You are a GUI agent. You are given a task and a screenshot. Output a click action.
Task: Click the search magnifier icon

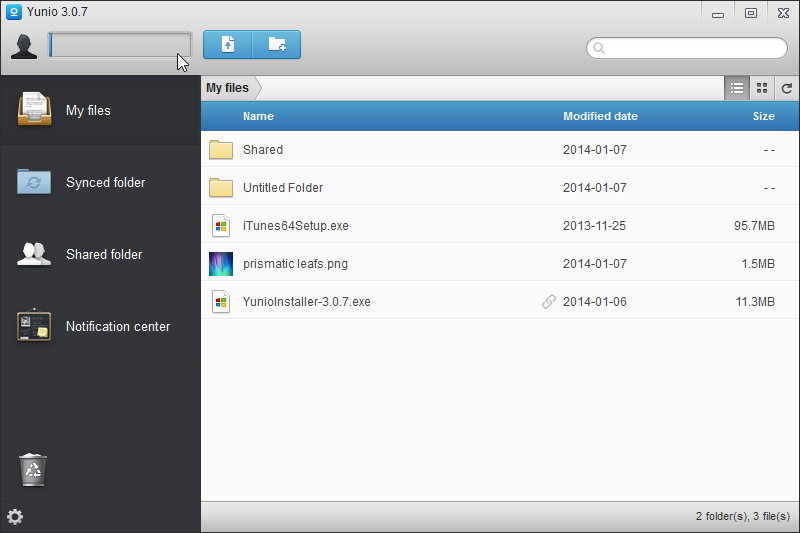pyautogui.click(x=599, y=48)
